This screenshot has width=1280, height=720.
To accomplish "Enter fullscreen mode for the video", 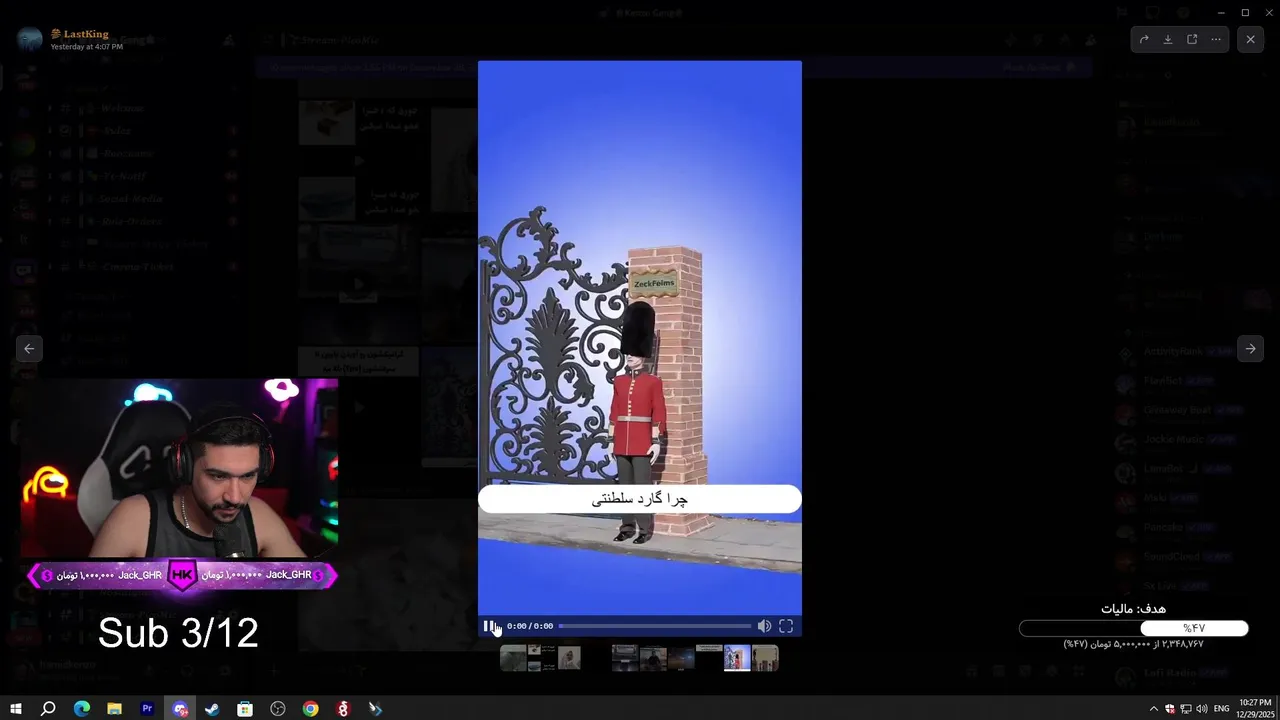I will [x=786, y=626].
